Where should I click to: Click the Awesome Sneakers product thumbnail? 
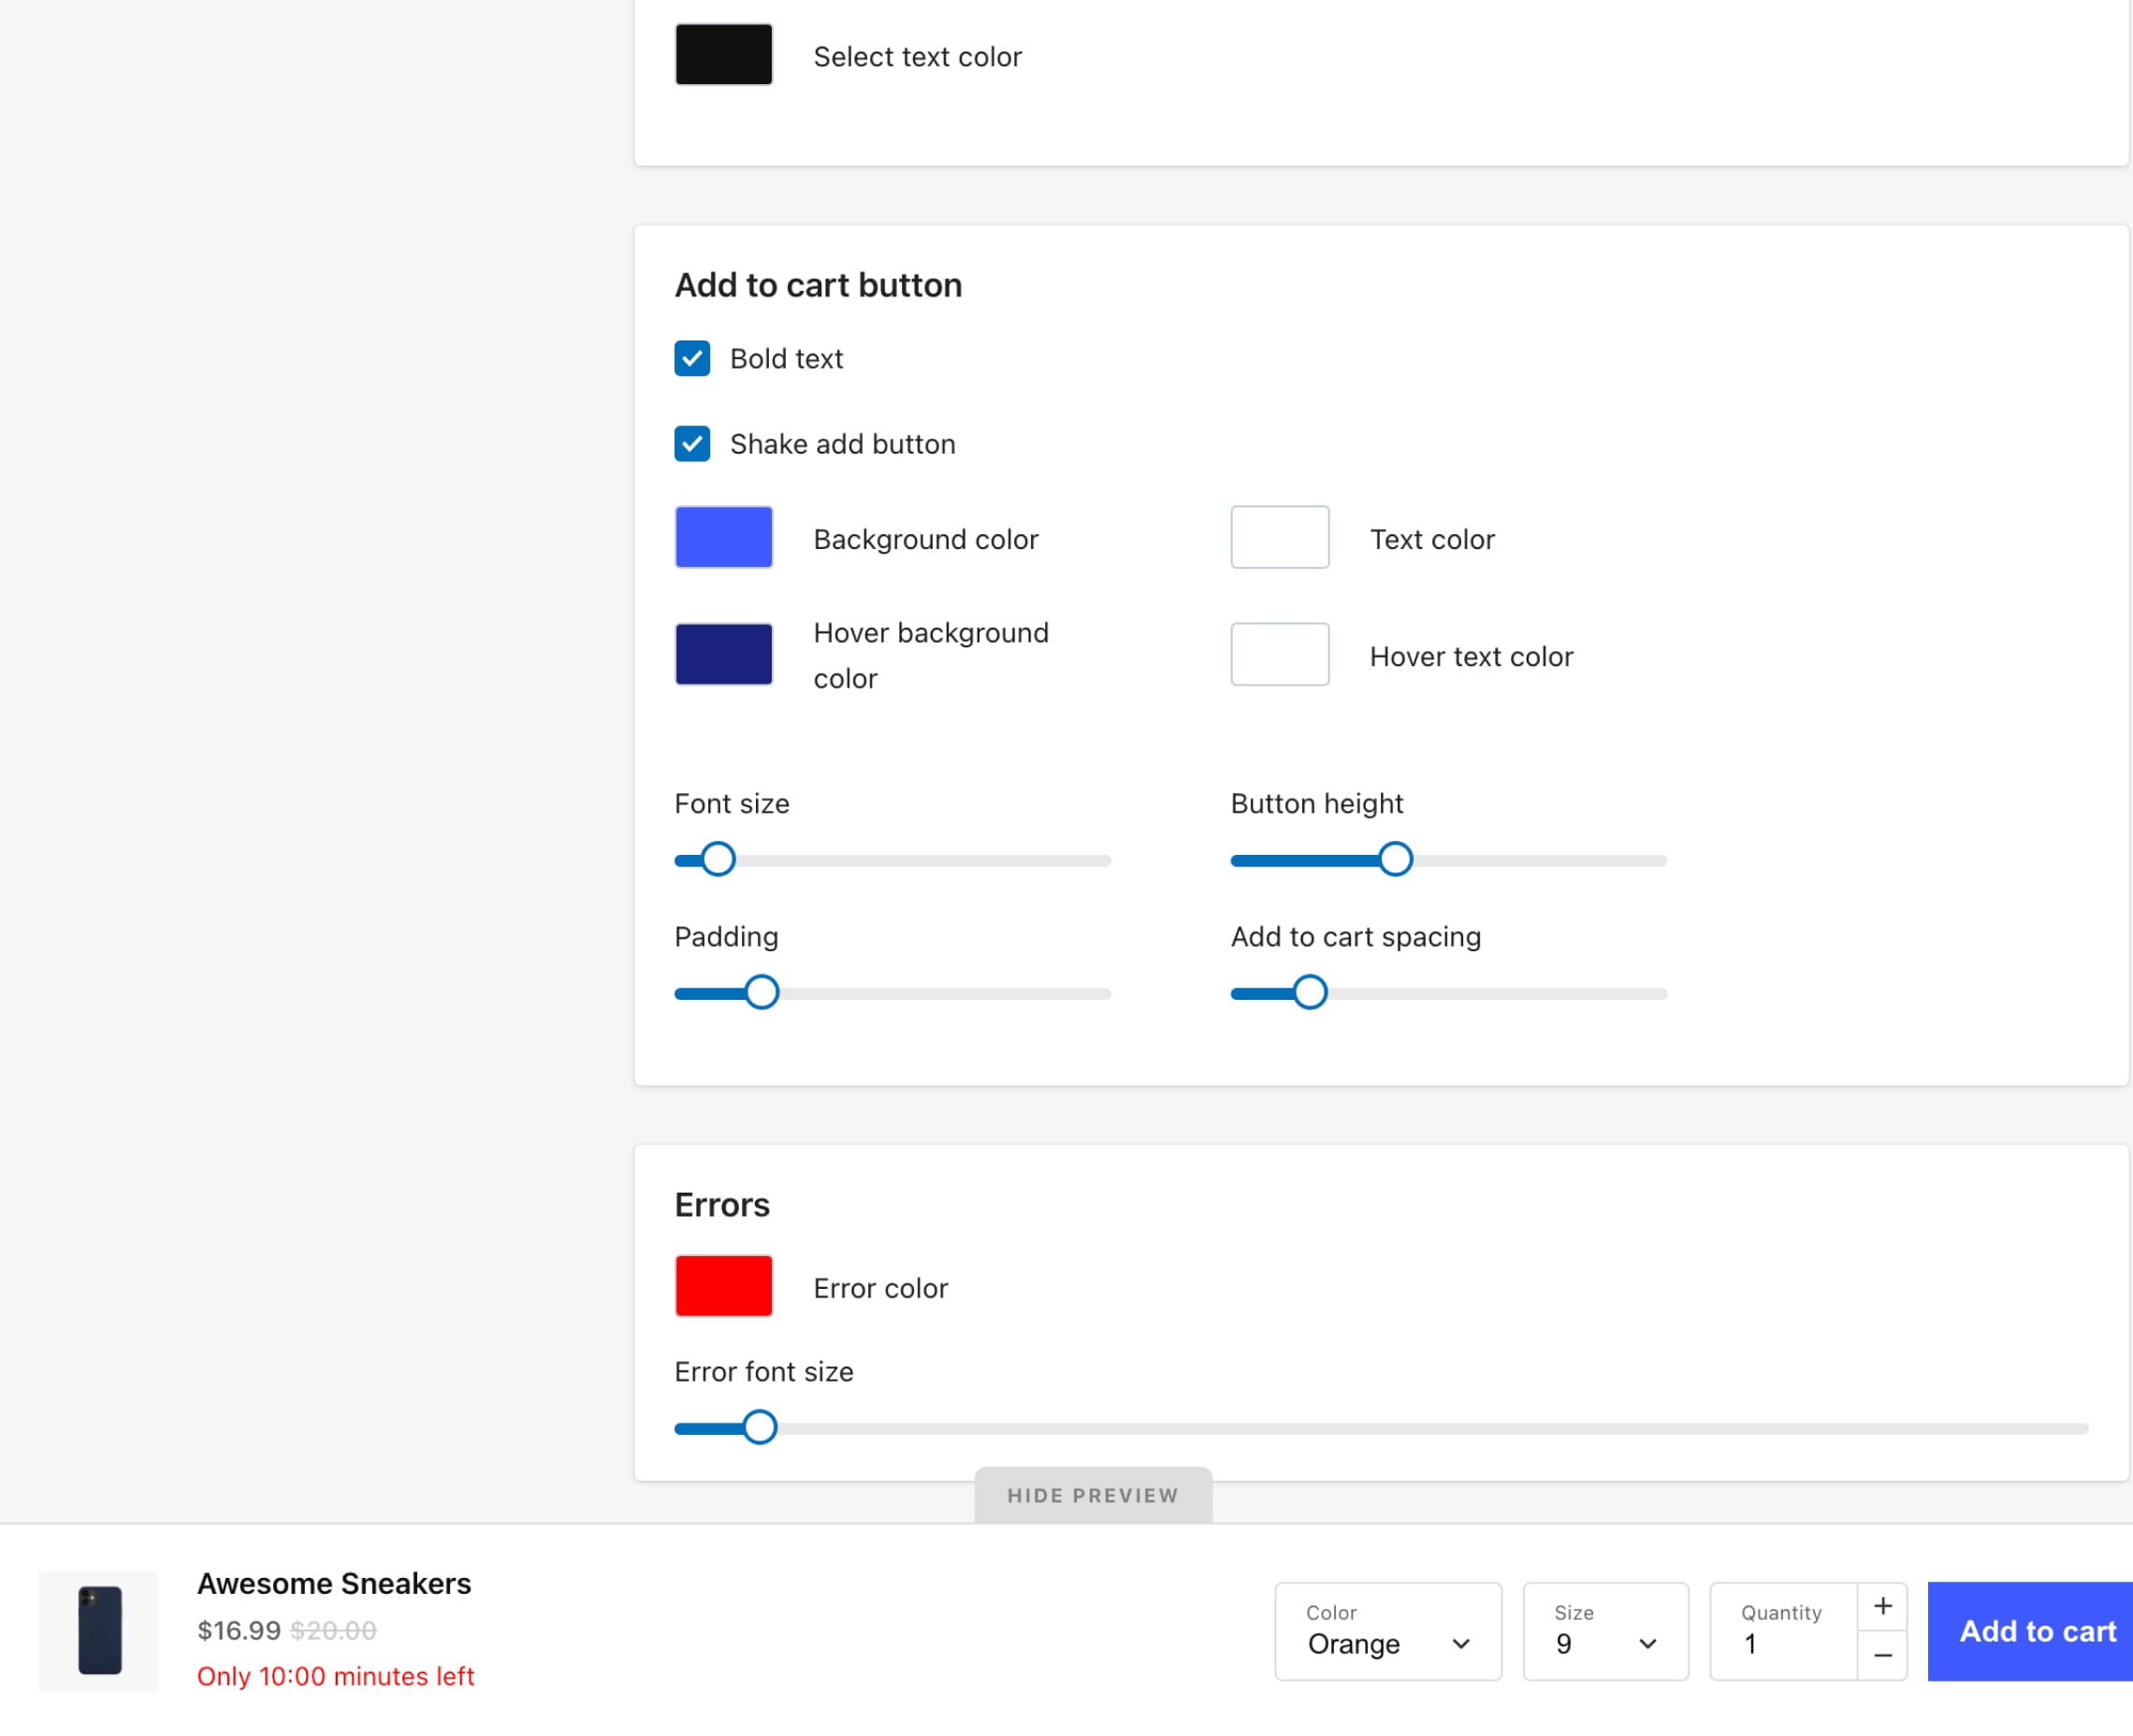pyautogui.click(x=99, y=1630)
